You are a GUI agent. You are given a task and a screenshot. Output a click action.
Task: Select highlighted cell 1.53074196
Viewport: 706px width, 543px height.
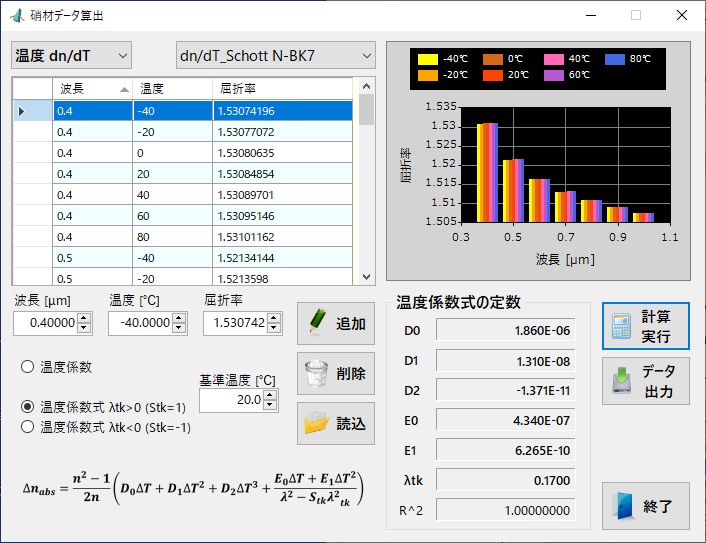(282, 111)
